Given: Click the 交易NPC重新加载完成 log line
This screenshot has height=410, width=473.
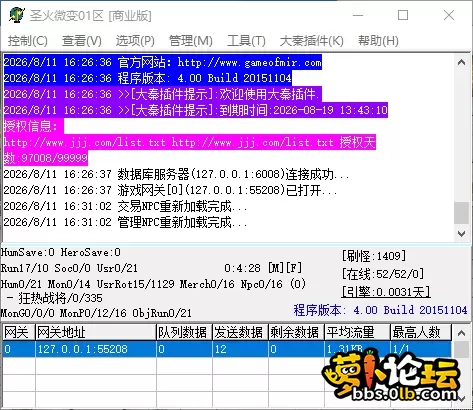Looking at the screenshot, I should click(125, 206).
